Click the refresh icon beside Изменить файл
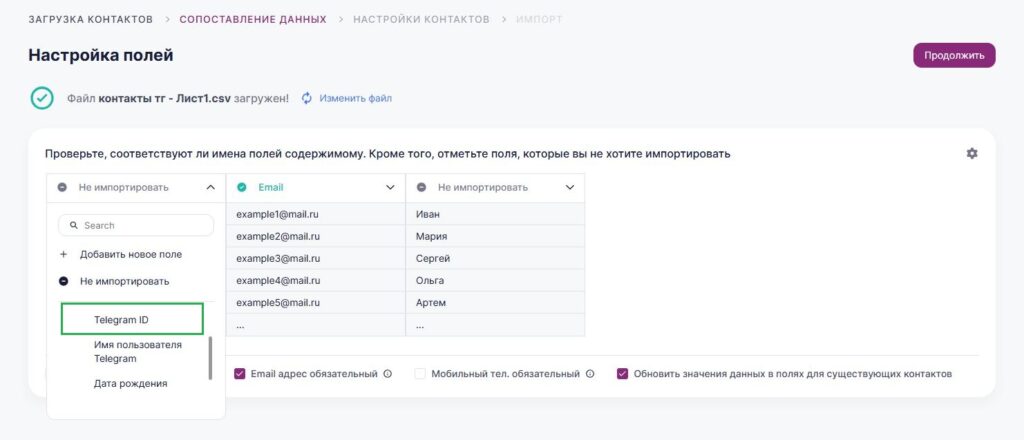The width and height of the screenshot is (1024, 440). coord(307,98)
